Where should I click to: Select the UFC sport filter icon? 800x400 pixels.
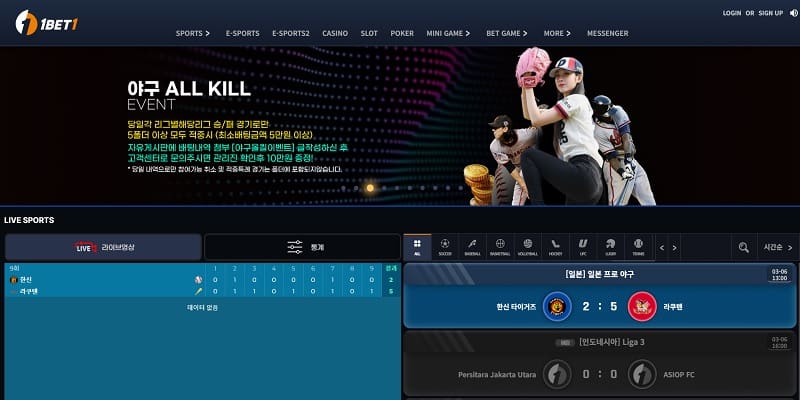(583, 246)
